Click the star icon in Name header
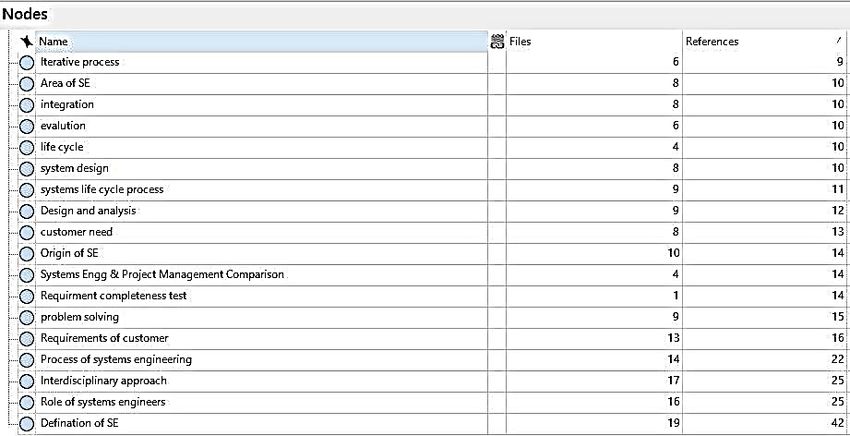Image resolution: width=850 pixels, height=436 pixels. [x=26, y=41]
